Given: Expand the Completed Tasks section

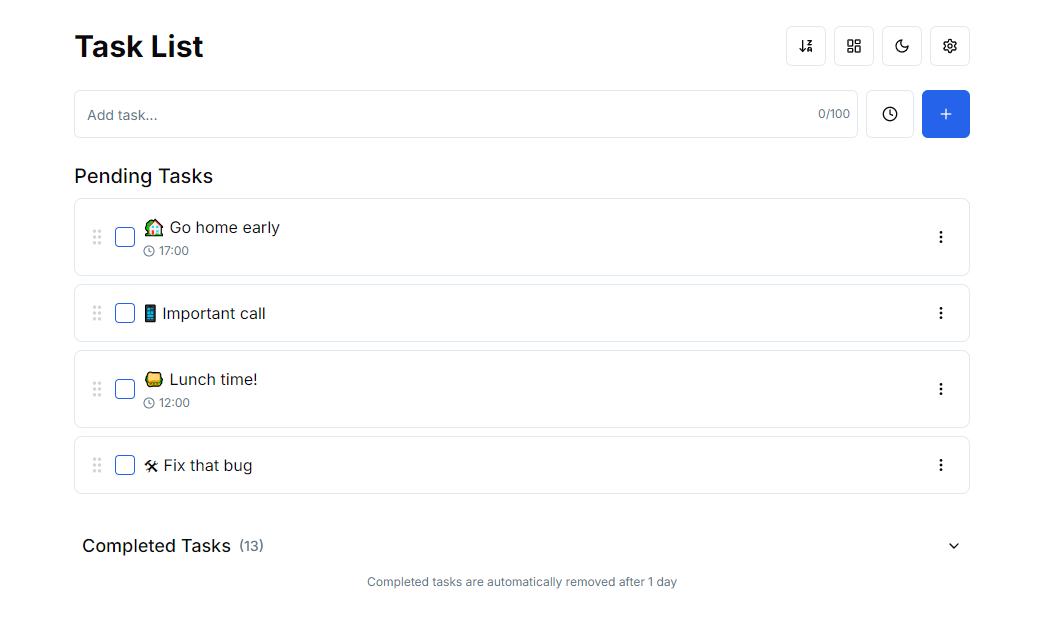Looking at the screenshot, I should [x=953, y=546].
